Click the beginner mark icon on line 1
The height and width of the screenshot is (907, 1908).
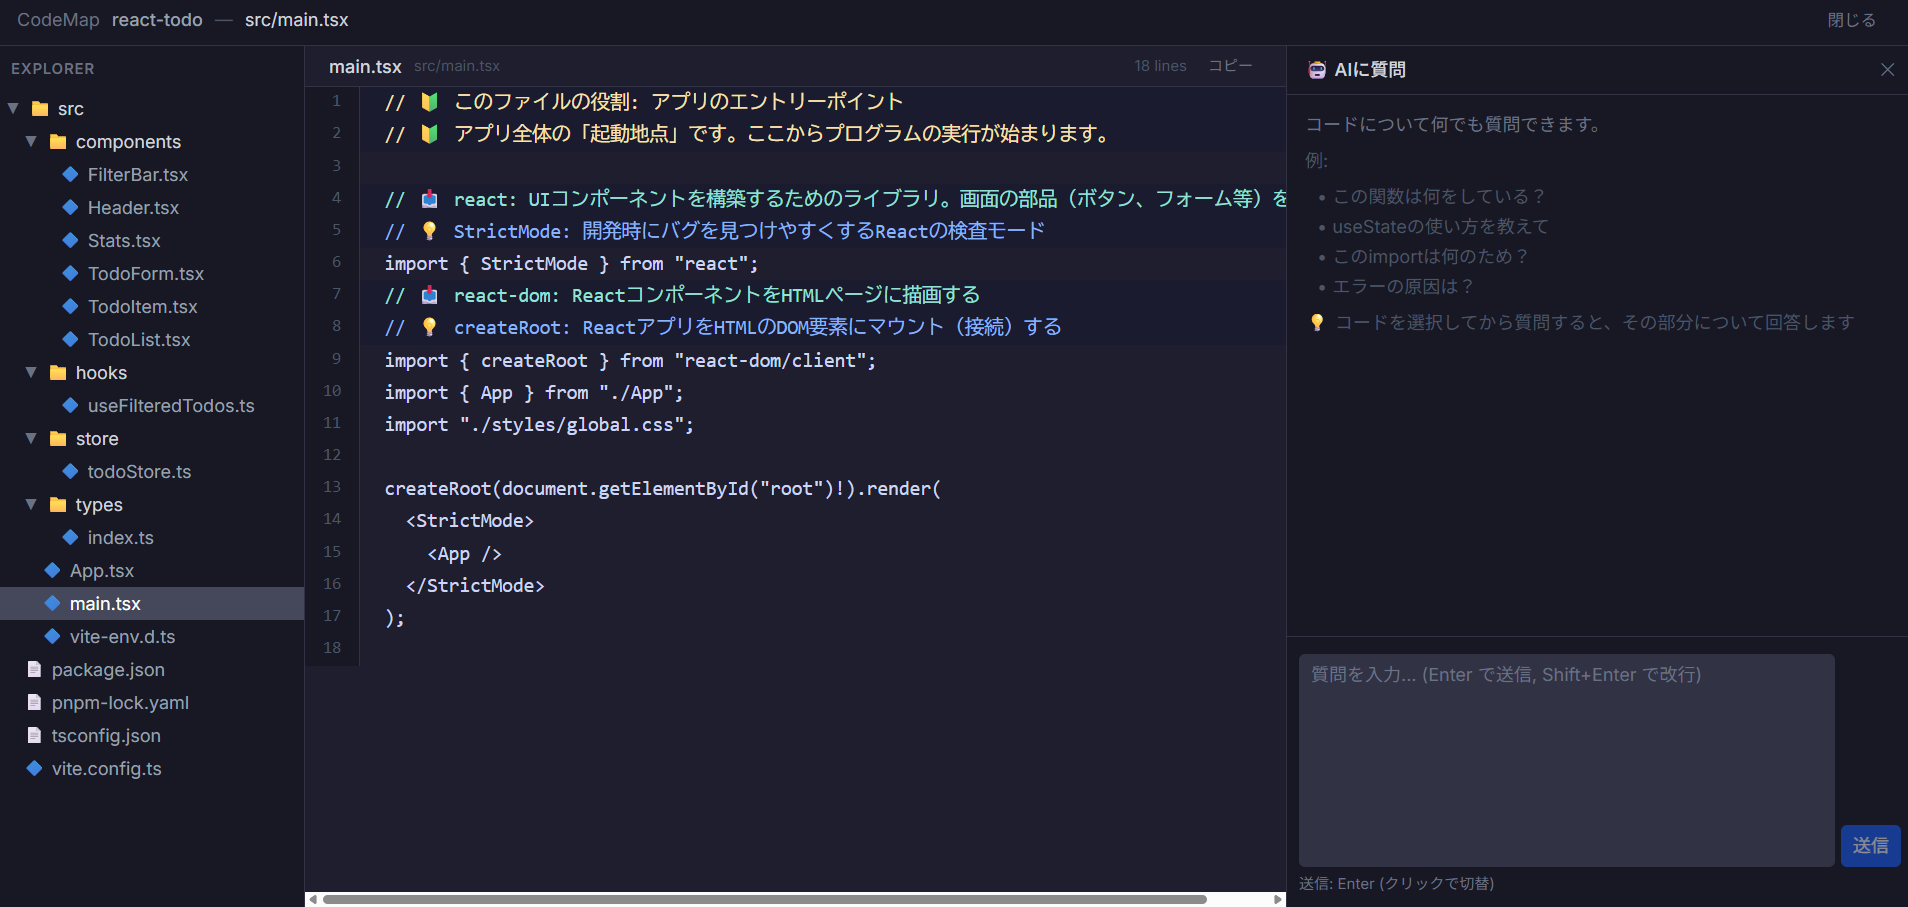tap(429, 101)
